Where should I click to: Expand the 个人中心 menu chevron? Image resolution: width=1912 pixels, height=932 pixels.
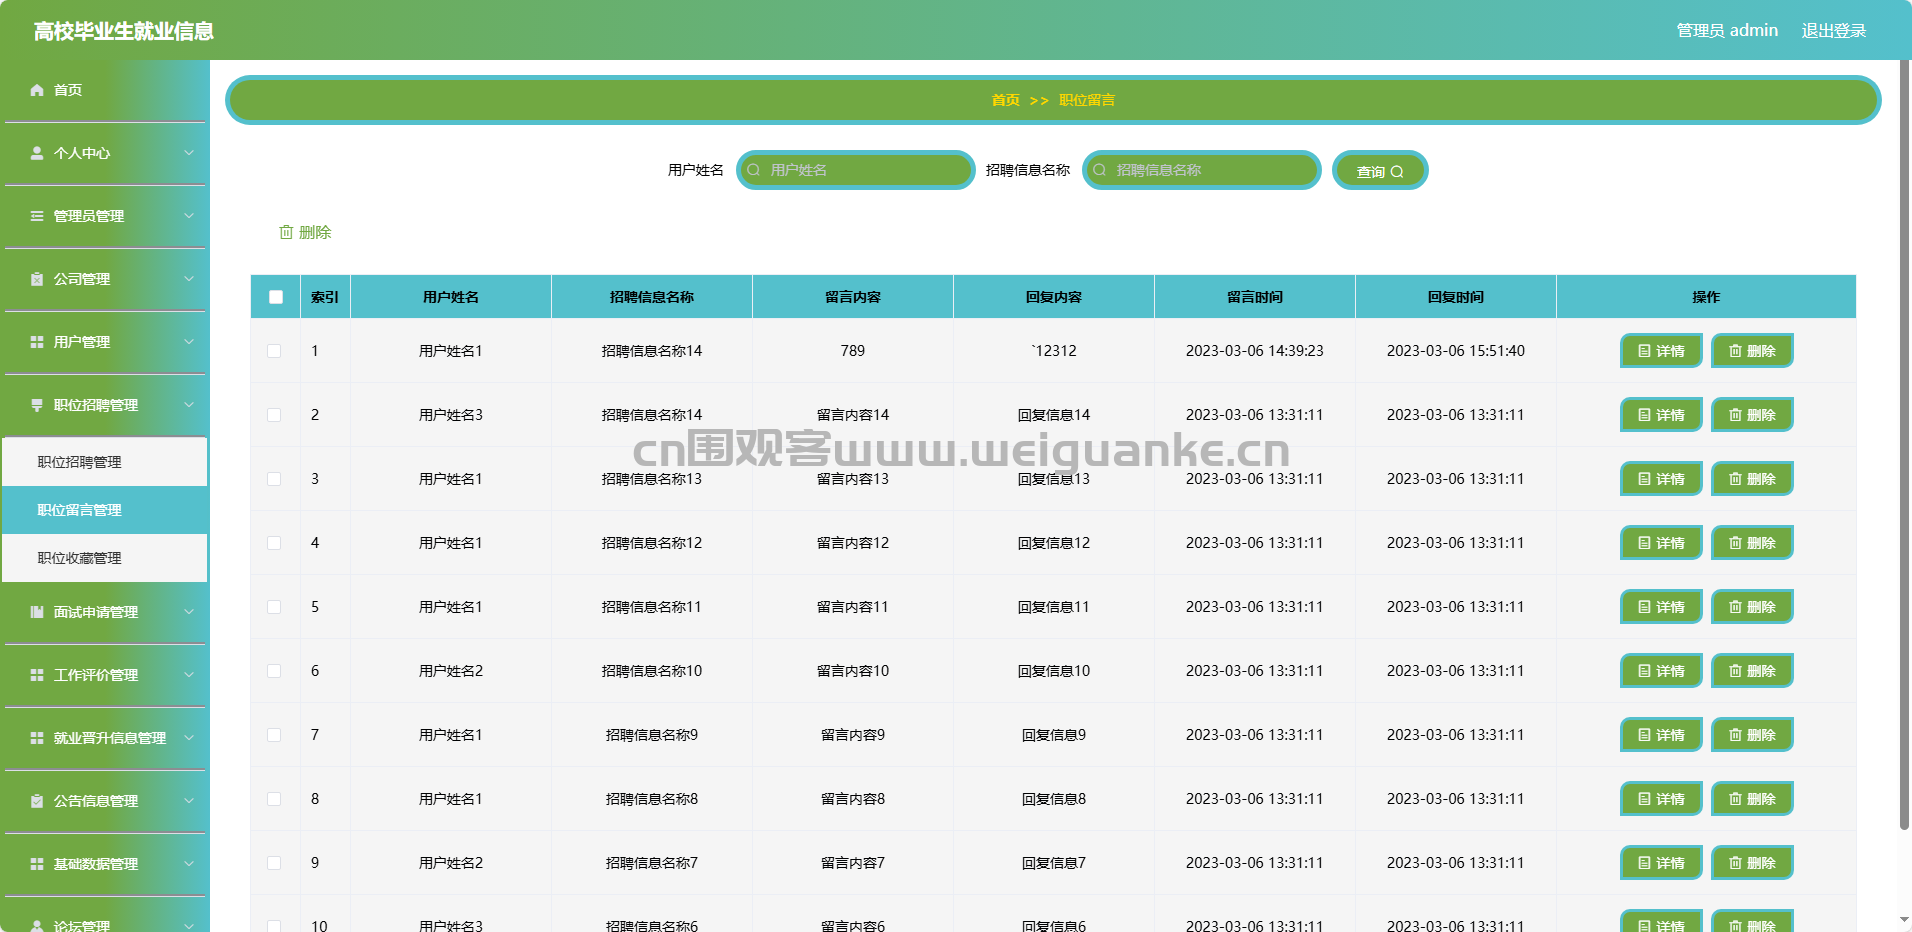point(189,153)
